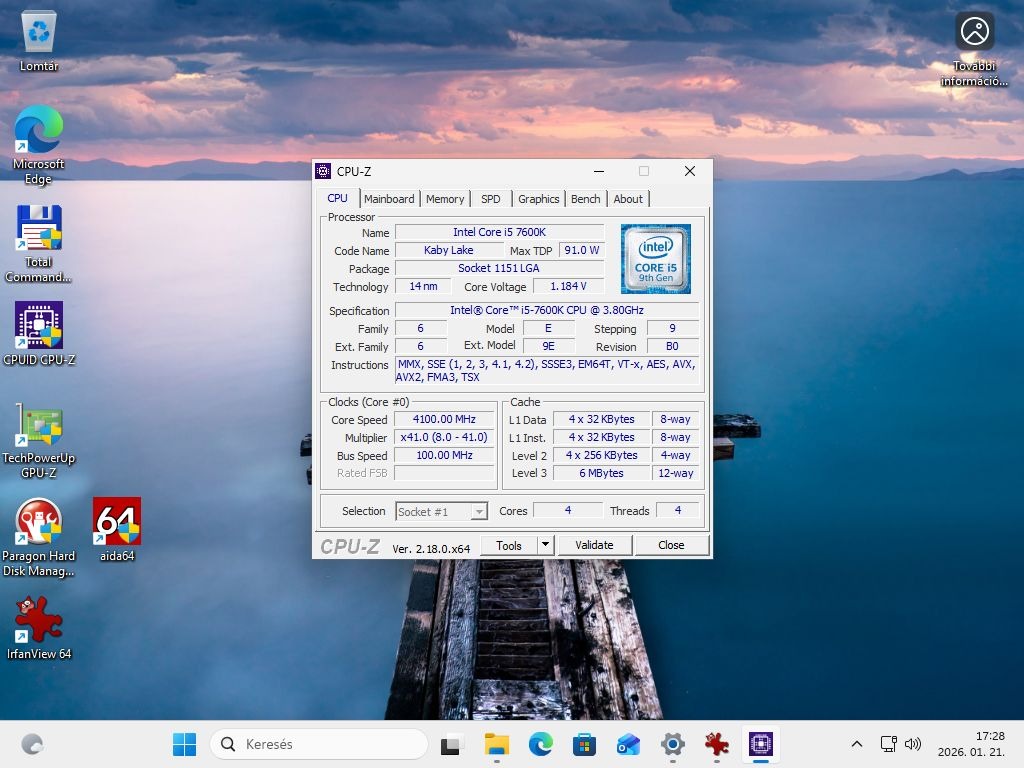1024x768 pixels.
Task: Open File Explorer from the taskbar
Action: (x=496, y=744)
